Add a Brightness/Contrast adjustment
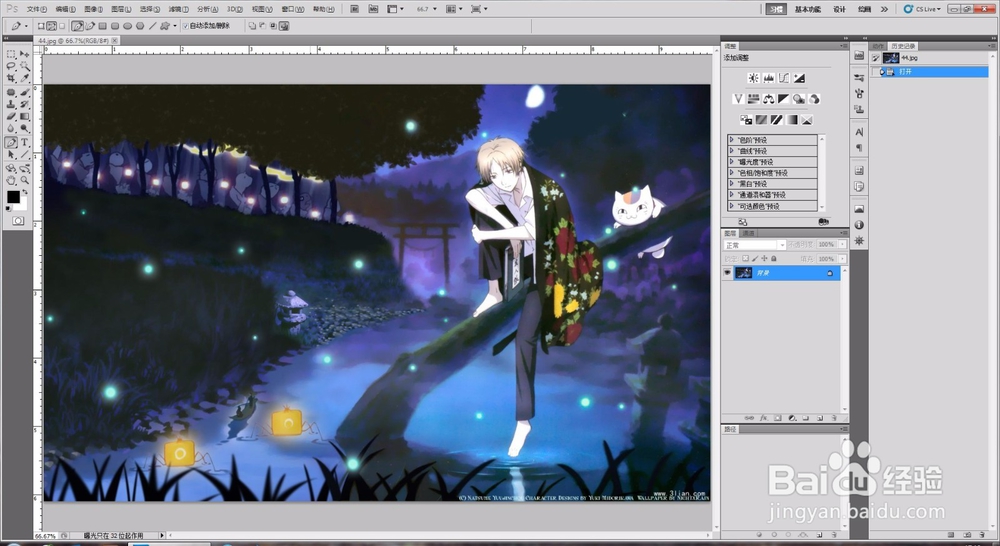 [x=754, y=78]
